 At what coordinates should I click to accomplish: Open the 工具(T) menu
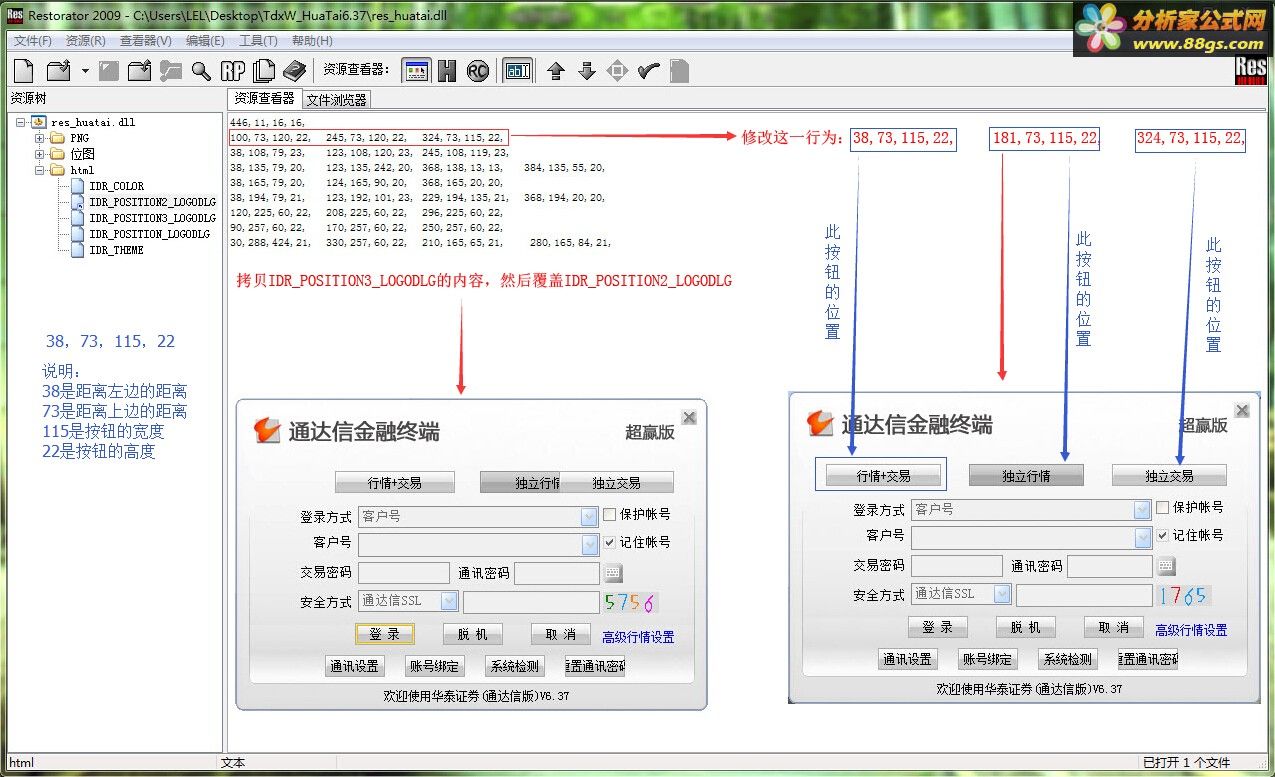258,41
